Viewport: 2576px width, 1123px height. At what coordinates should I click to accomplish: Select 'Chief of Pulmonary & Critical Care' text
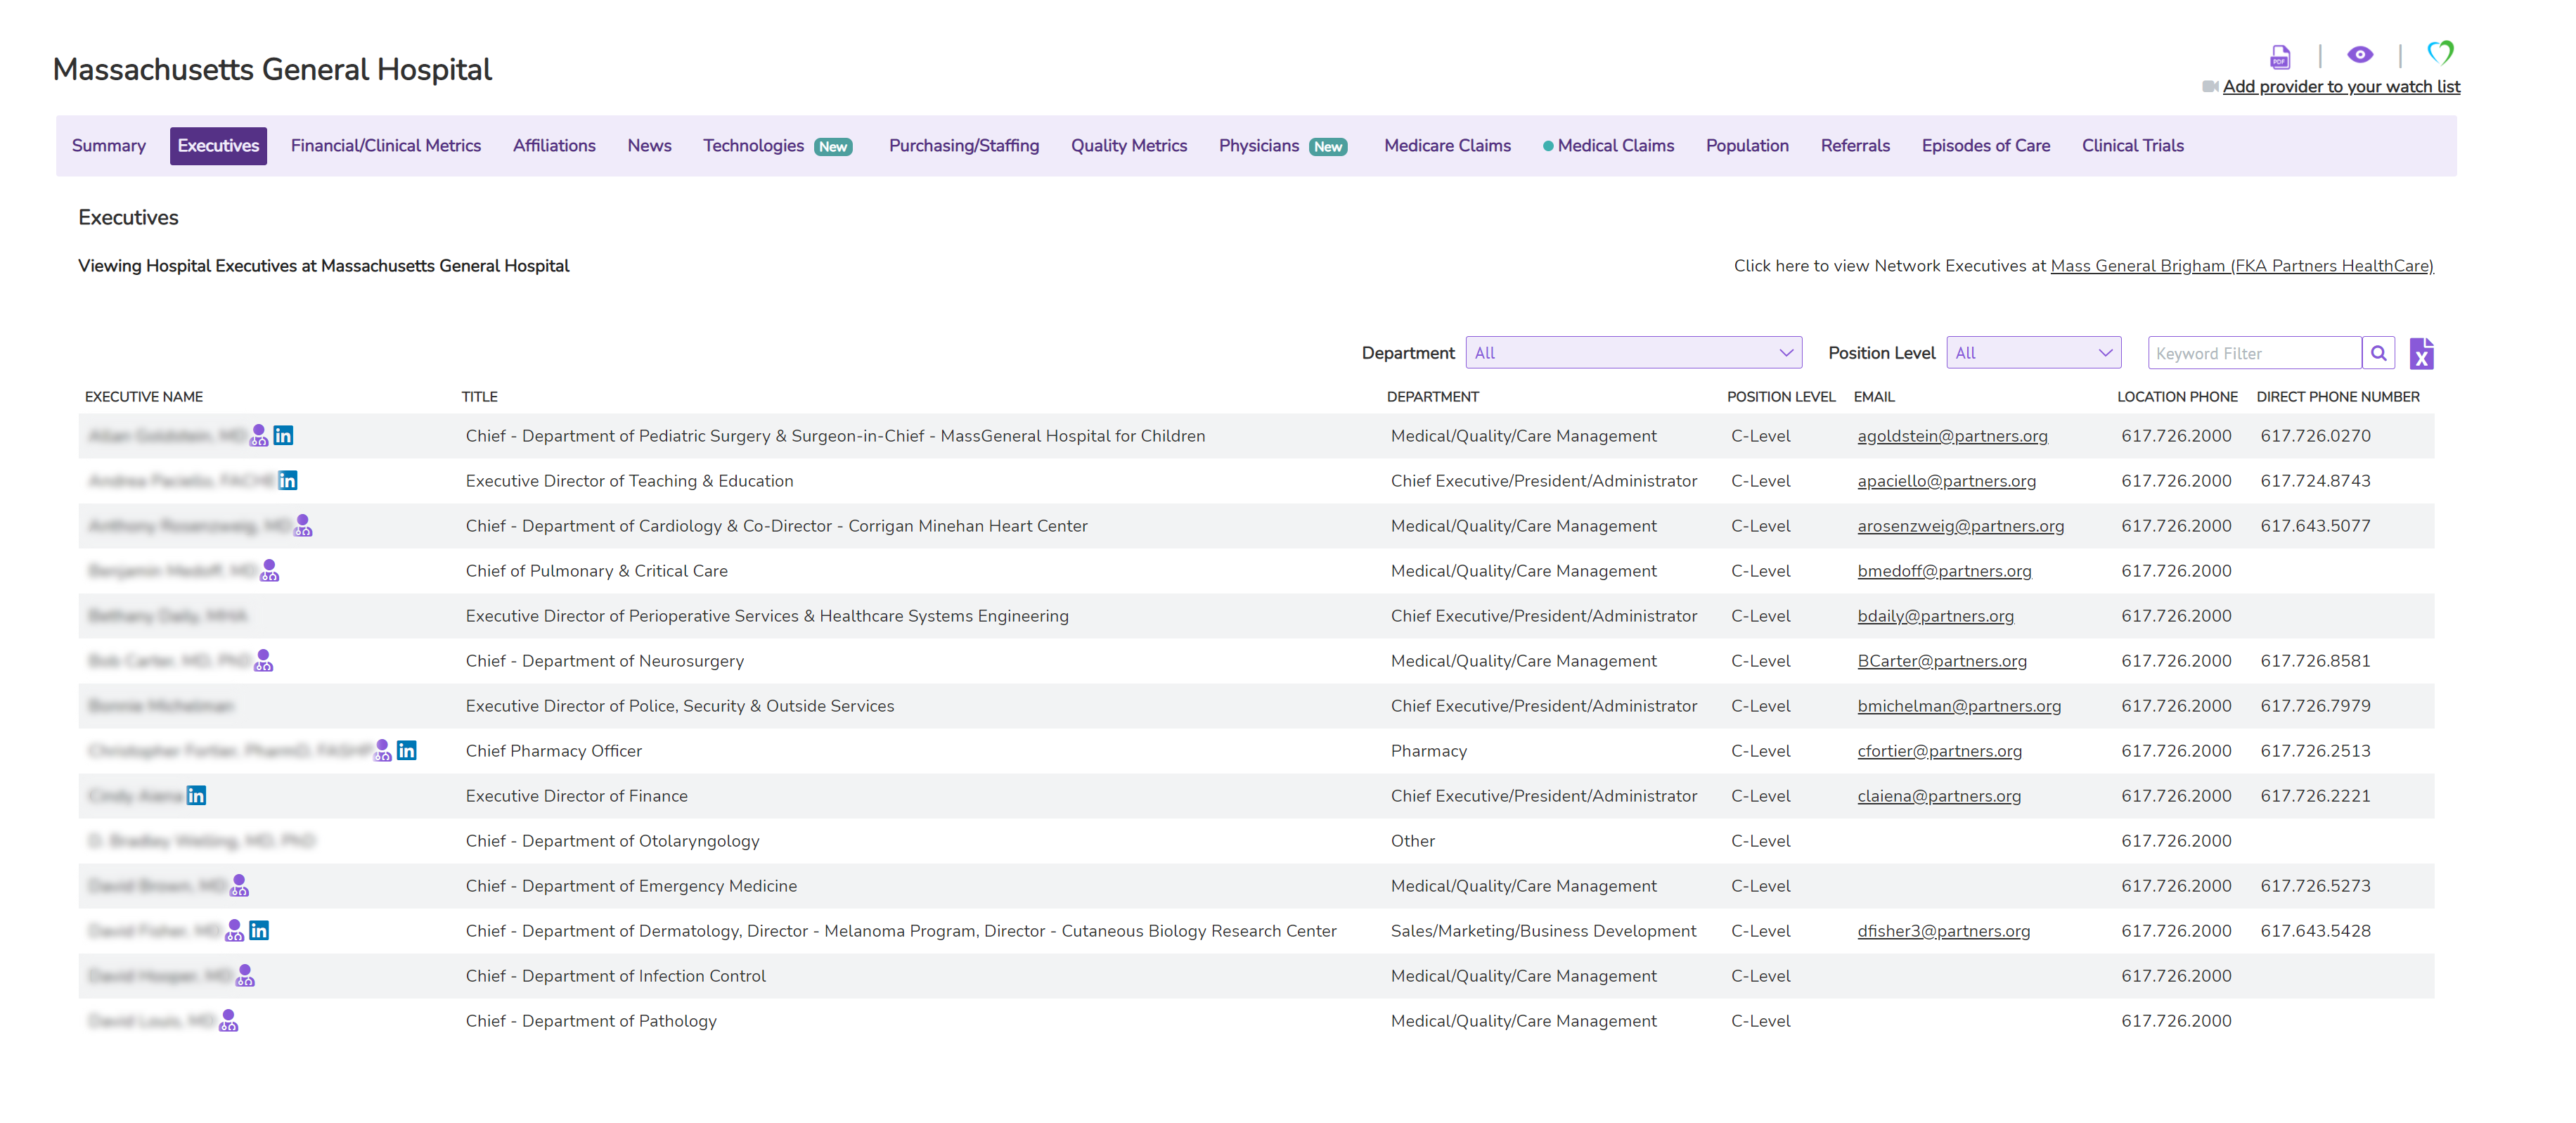tap(596, 571)
